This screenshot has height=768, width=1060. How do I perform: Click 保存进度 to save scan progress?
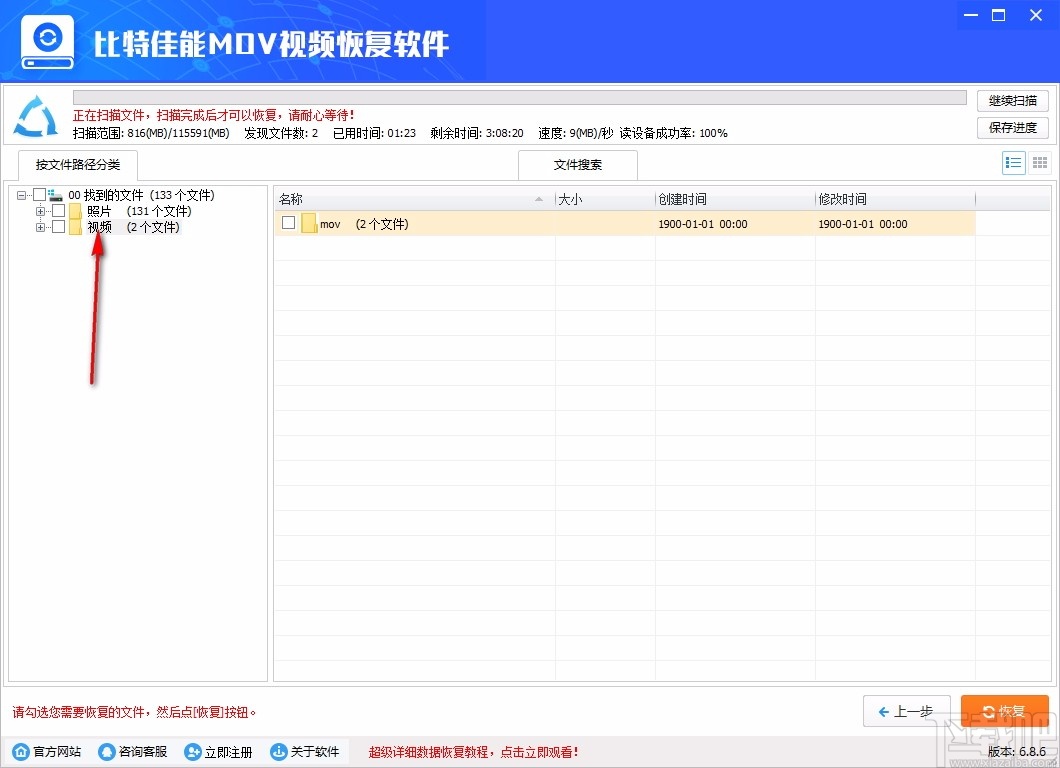click(1013, 128)
